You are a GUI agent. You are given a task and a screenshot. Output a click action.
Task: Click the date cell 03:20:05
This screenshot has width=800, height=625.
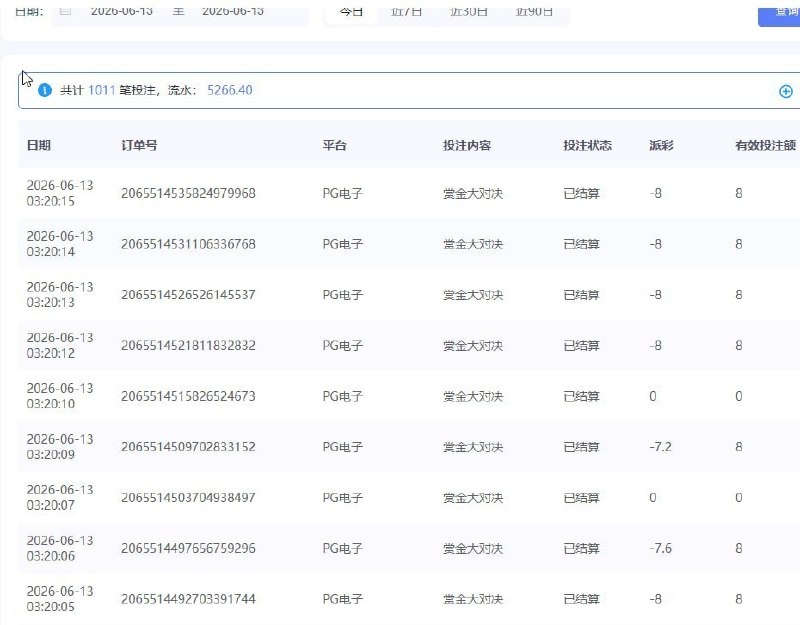[x=60, y=599]
